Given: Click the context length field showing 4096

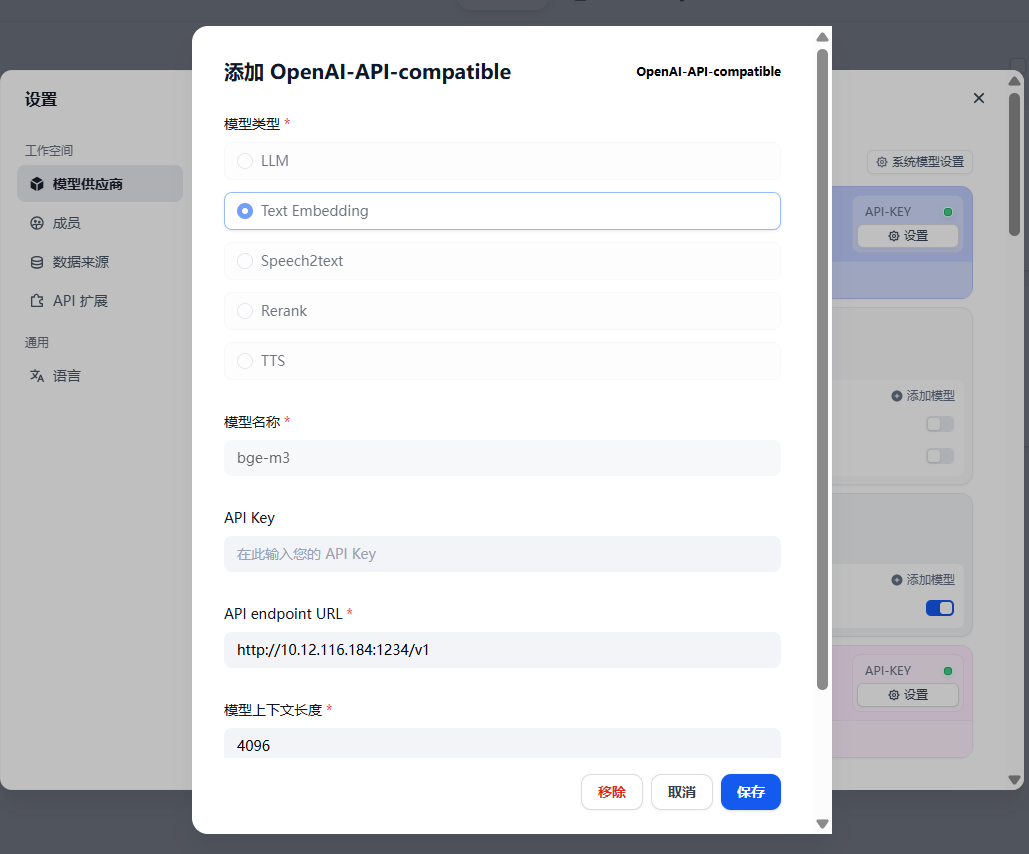Looking at the screenshot, I should (502, 744).
